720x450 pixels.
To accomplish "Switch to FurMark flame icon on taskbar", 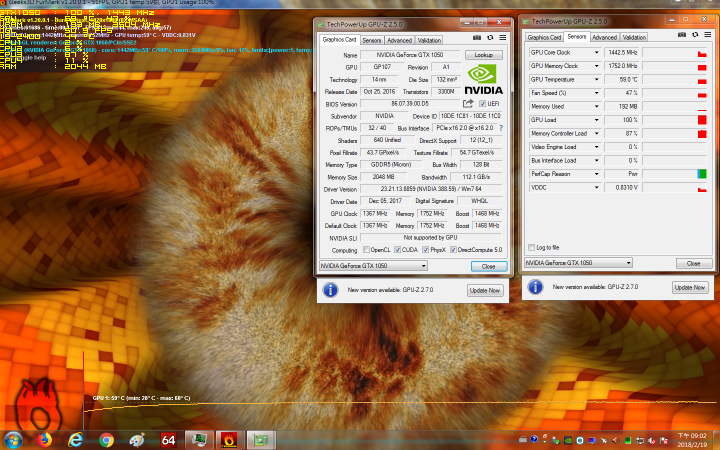I will tap(229, 440).
